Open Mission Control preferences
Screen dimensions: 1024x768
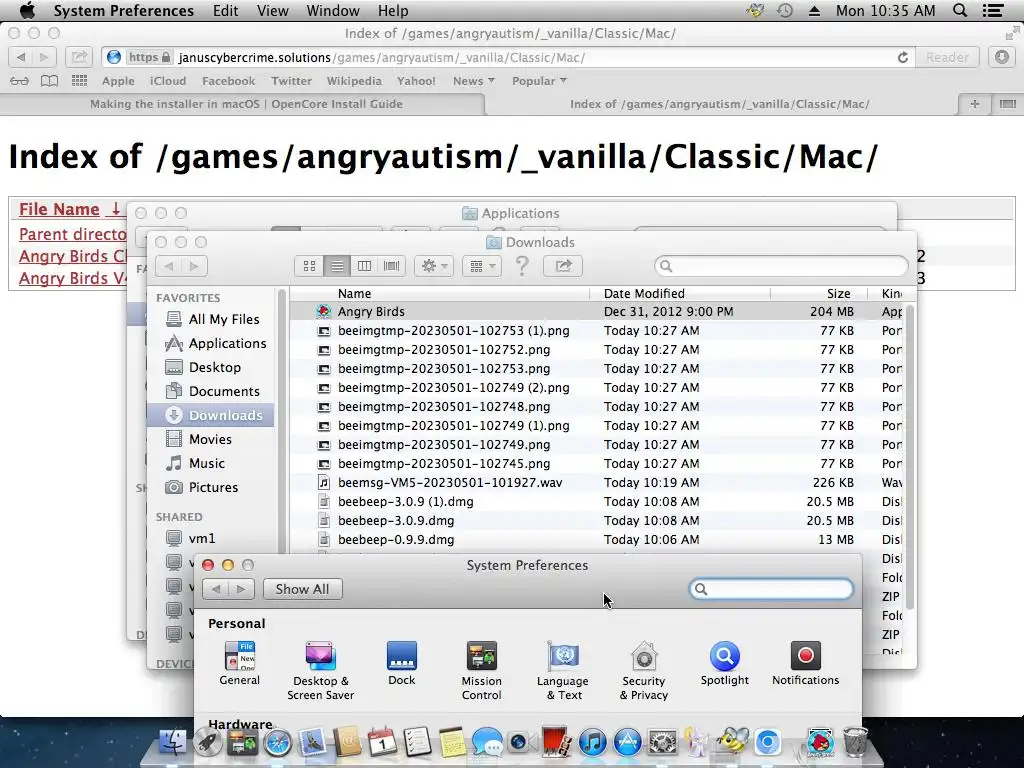coord(481,670)
